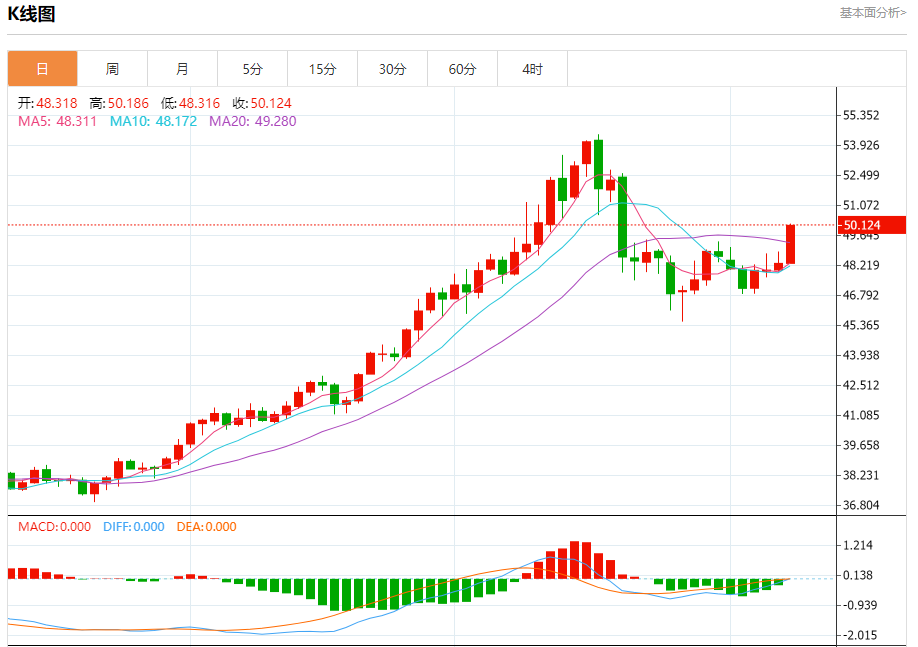Click the red 50.124 current price tag

pyautogui.click(x=861, y=225)
